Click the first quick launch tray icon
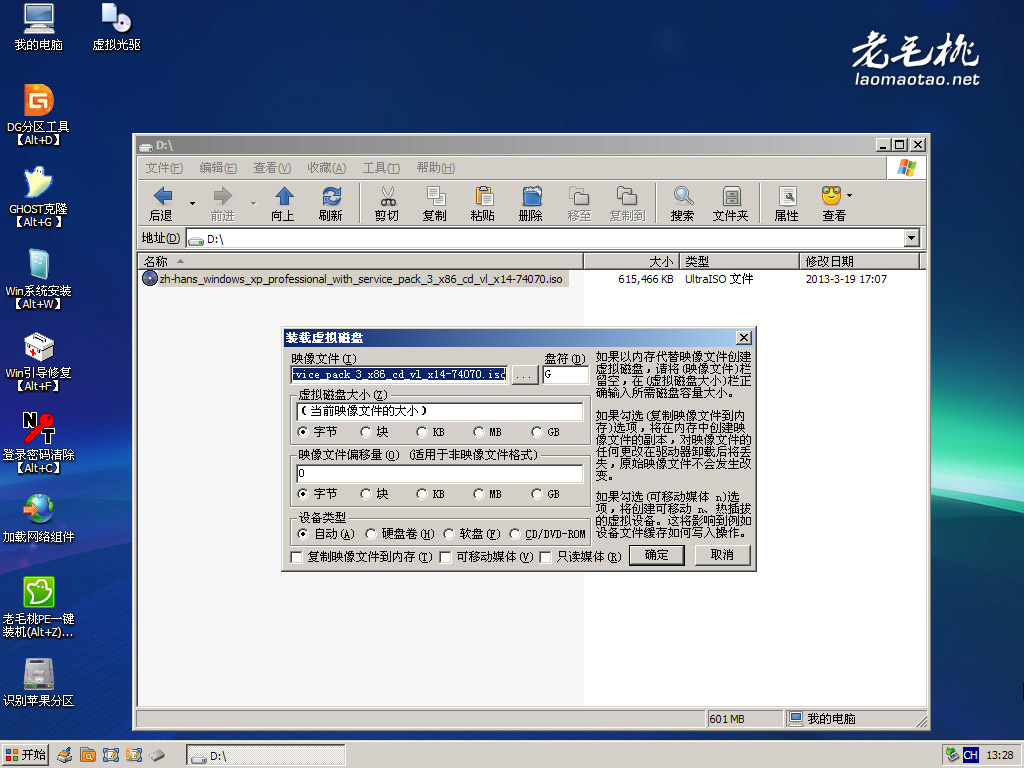Screen dimensions: 1024x768 (65, 756)
